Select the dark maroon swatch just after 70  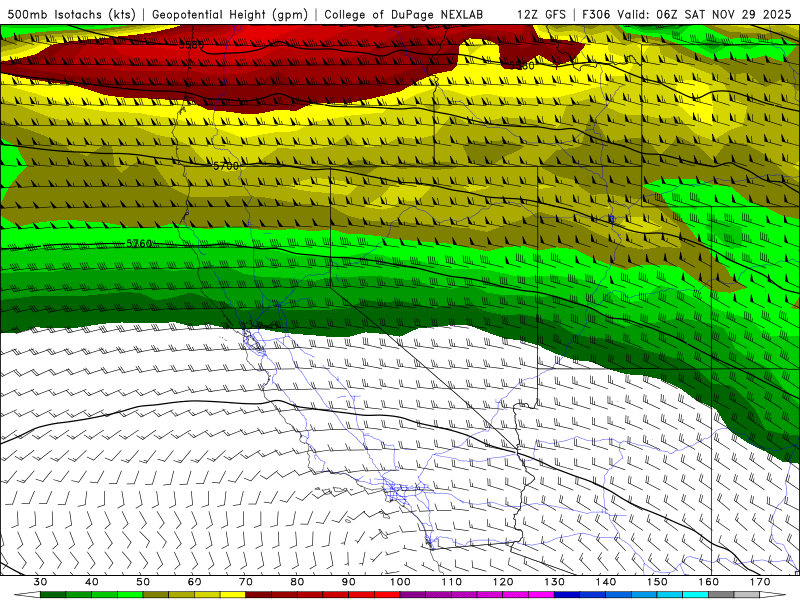coord(259,595)
